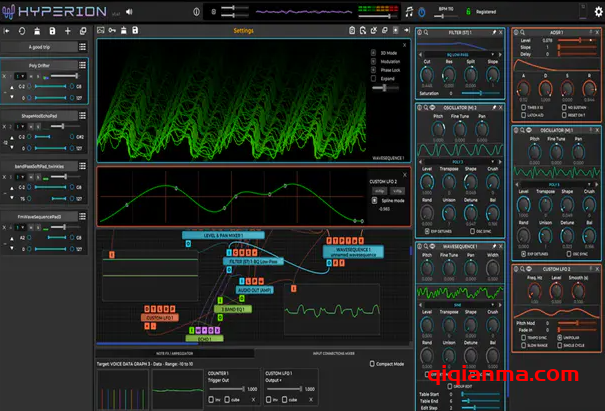Close the Custom LFO 2 editor panel
The height and width of the screenshot is (411, 605).
coord(403,174)
